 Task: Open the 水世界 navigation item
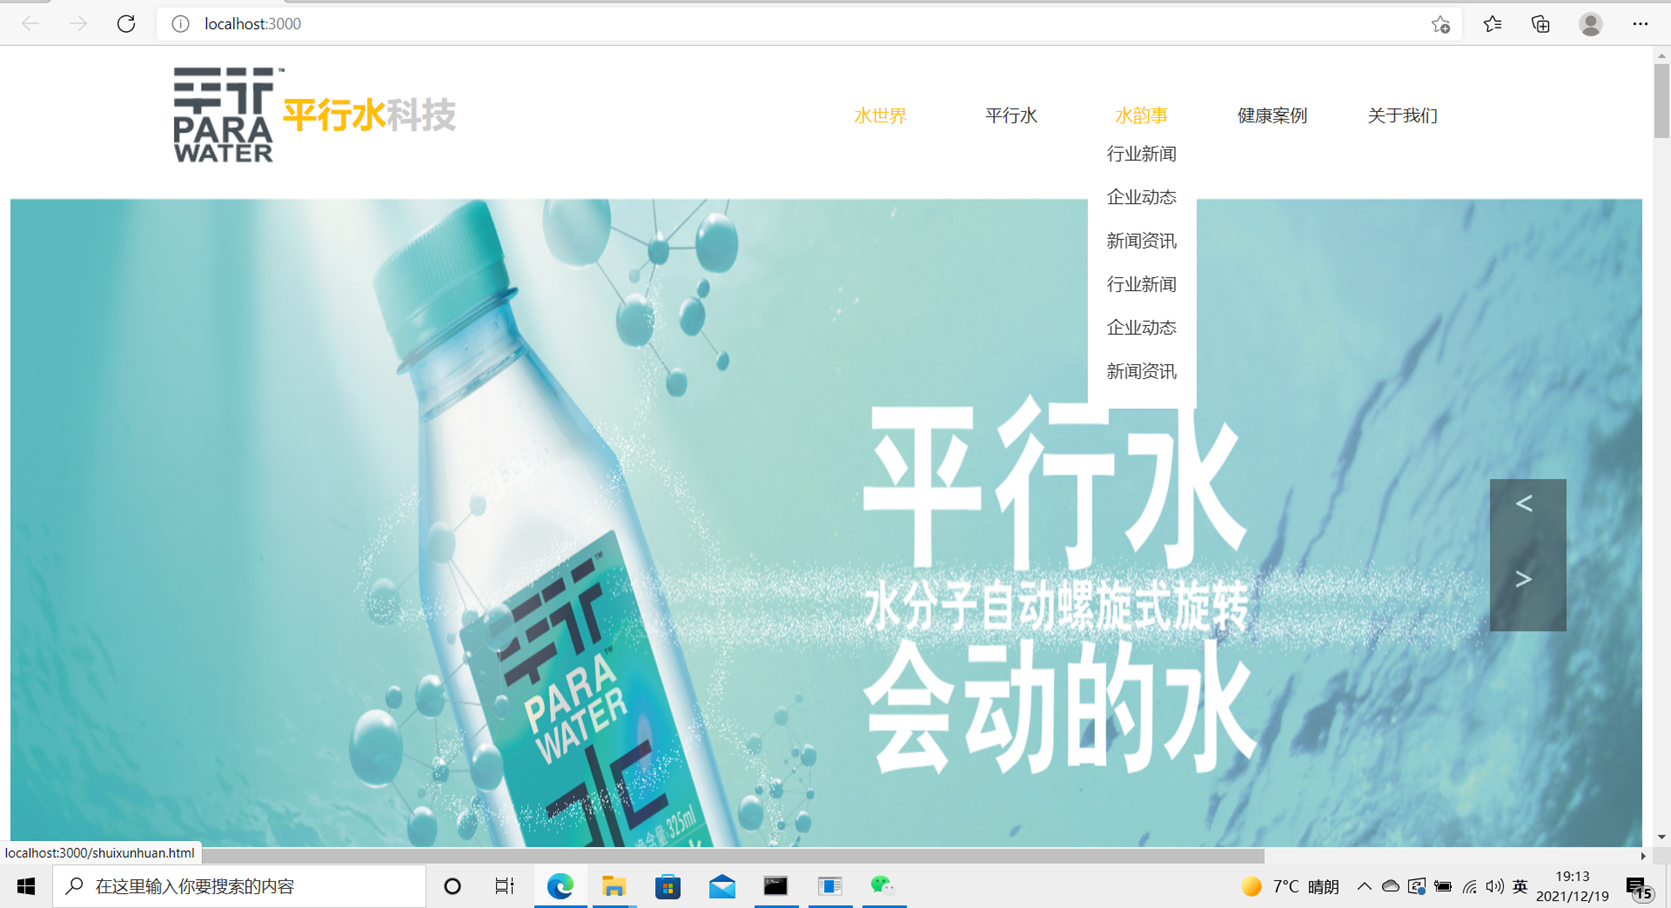[880, 116]
